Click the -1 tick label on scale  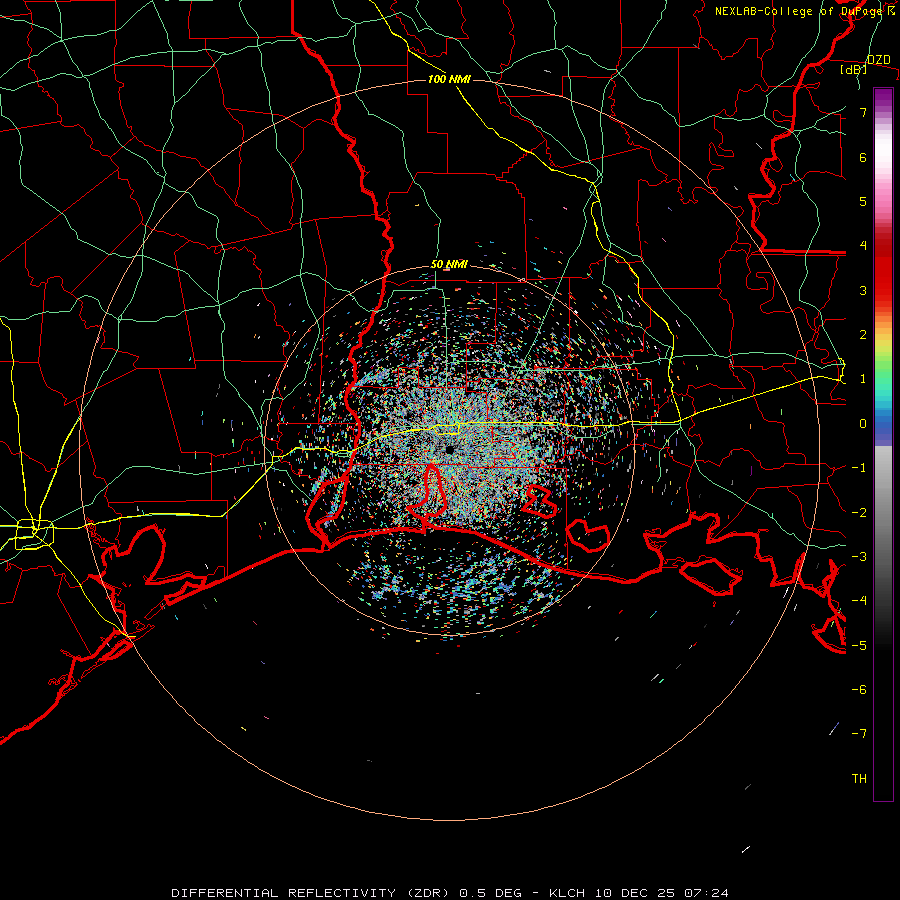click(x=859, y=468)
